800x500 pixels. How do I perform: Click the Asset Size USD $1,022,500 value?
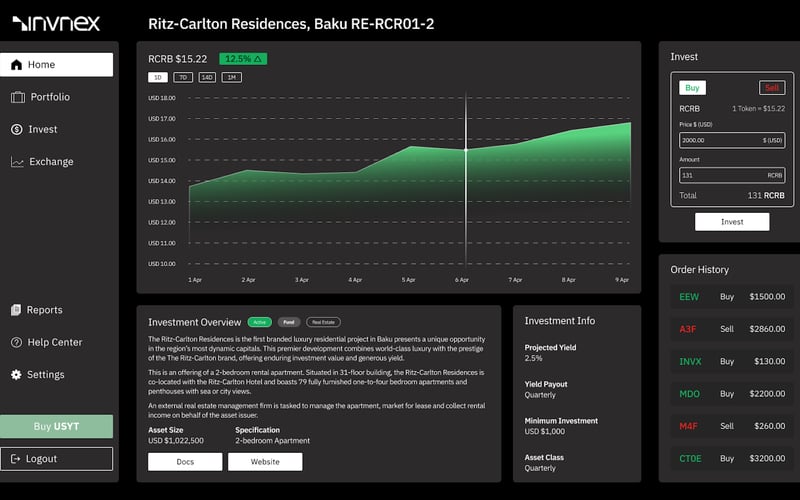pyautogui.click(x=176, y=441)
